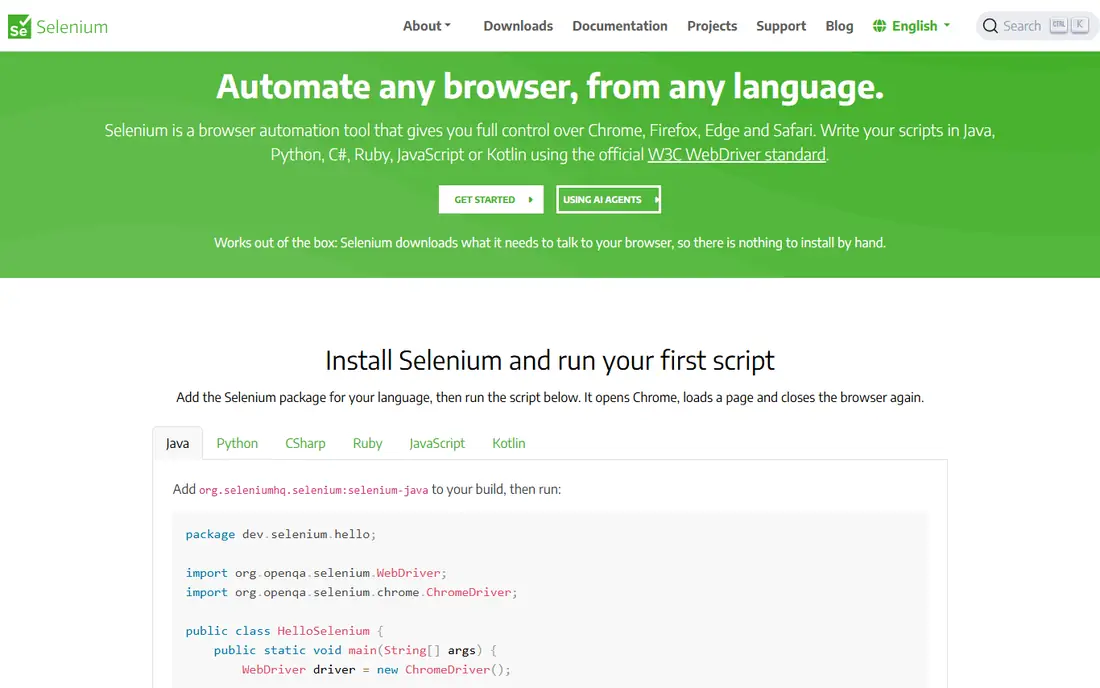The height and width of the screenshot is (688, 1100).
Task: Click 'public class HelloSelenium' code line
Action: 284,631
